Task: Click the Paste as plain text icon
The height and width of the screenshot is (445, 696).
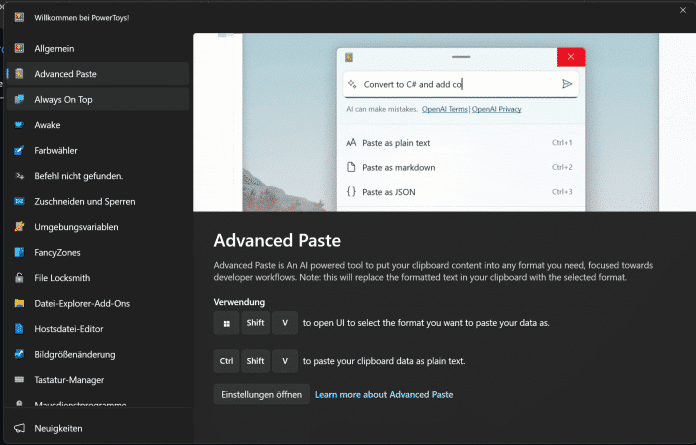Action: coord(351,142)
